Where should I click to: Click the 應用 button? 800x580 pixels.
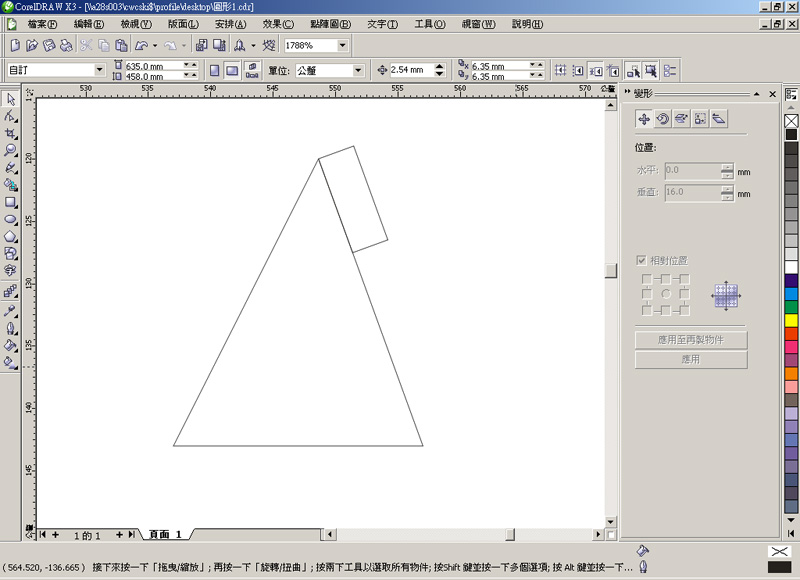coord(691,360)
